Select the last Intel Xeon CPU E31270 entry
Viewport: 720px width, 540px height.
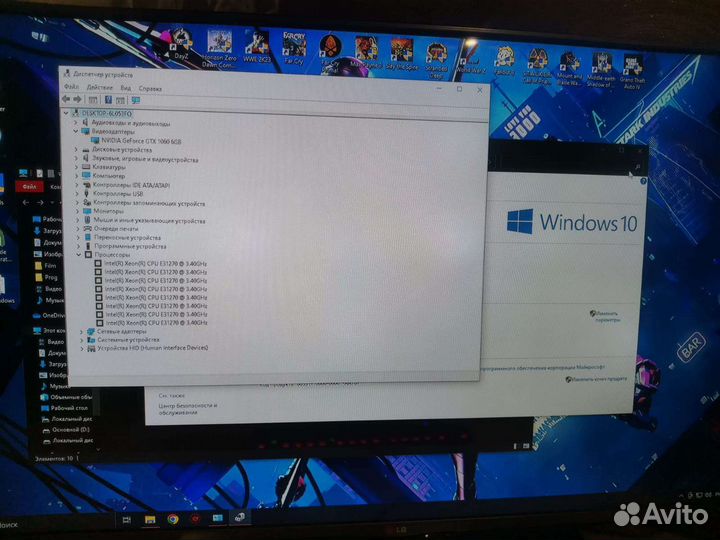[152, 323]
